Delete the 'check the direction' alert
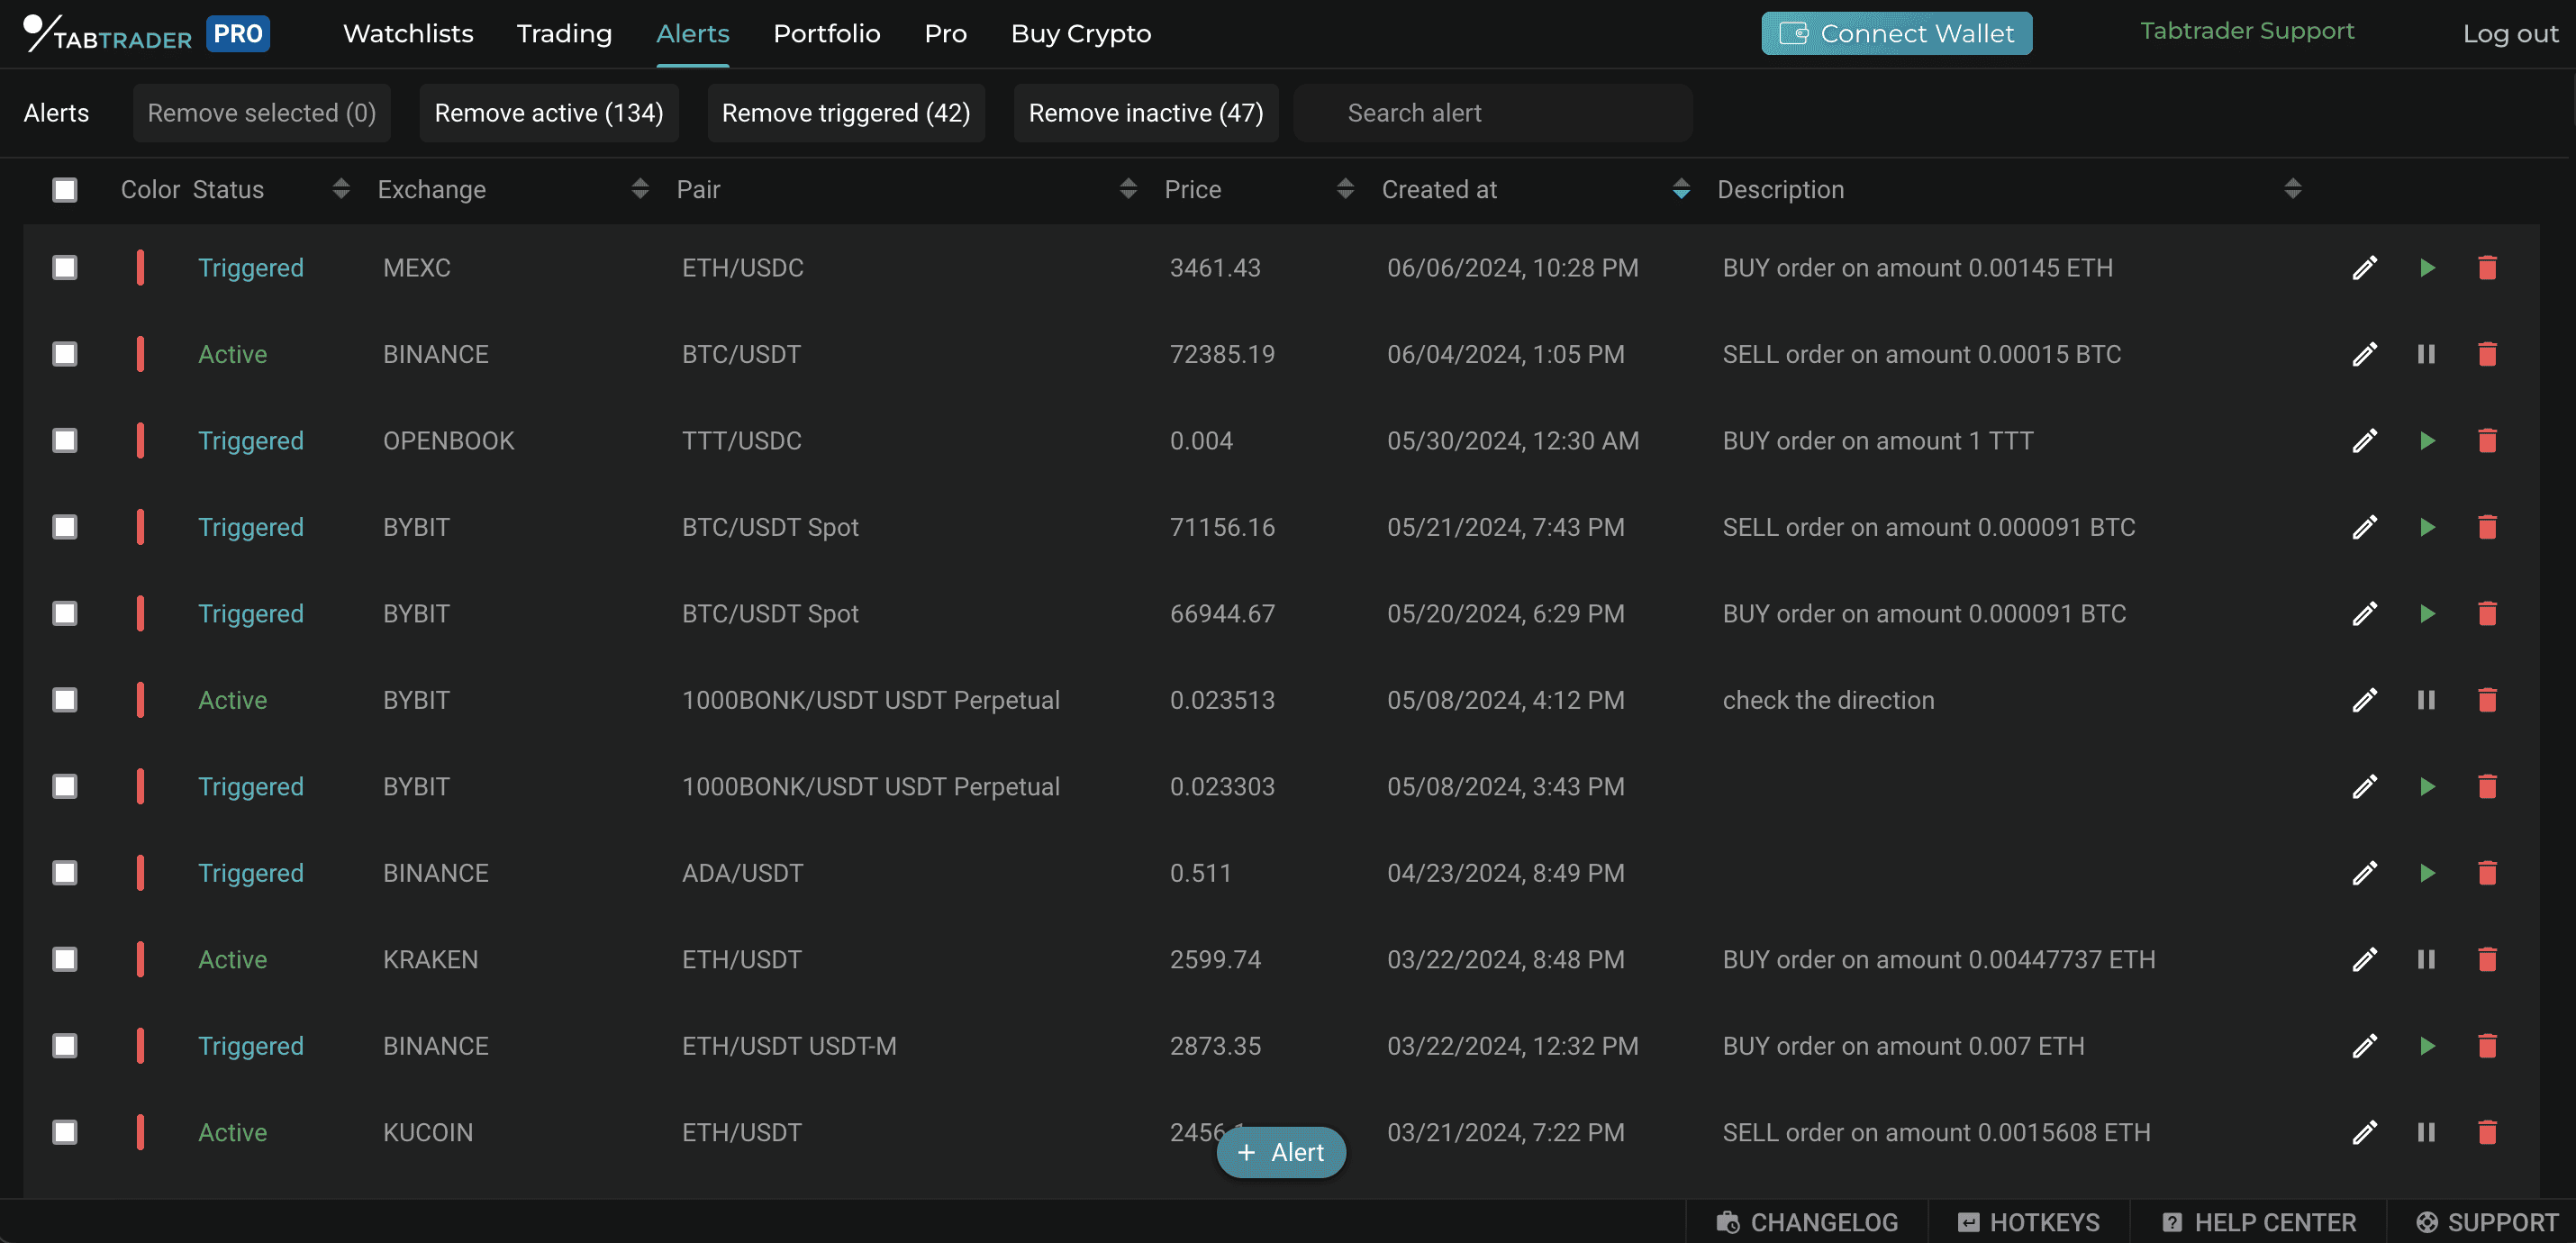Image resolution: width=2576 pixels, height=1243 pixels. pos(2487,700)
